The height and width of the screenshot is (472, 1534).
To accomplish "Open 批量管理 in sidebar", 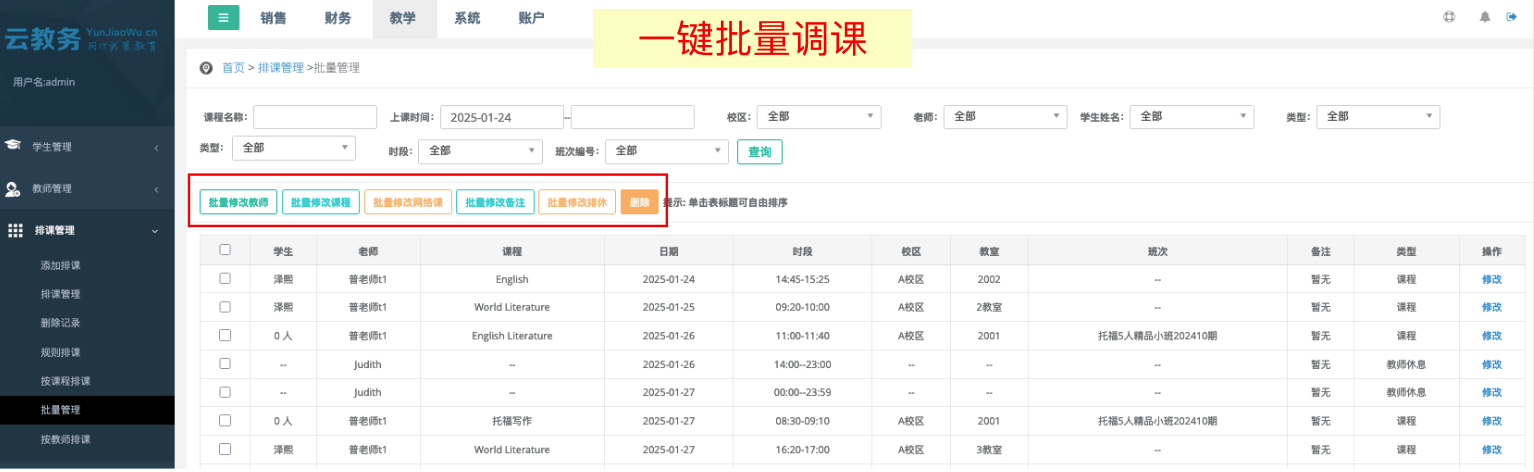I will tap(60, 410).
